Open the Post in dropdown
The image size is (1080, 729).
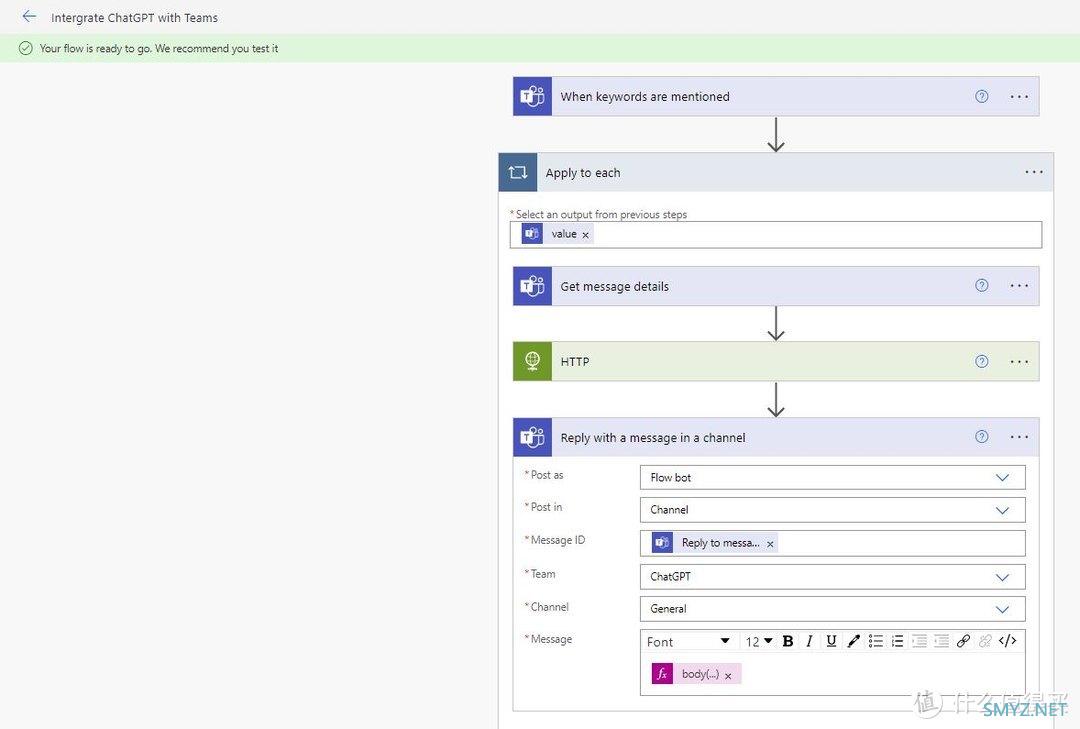tap(832, 510)
